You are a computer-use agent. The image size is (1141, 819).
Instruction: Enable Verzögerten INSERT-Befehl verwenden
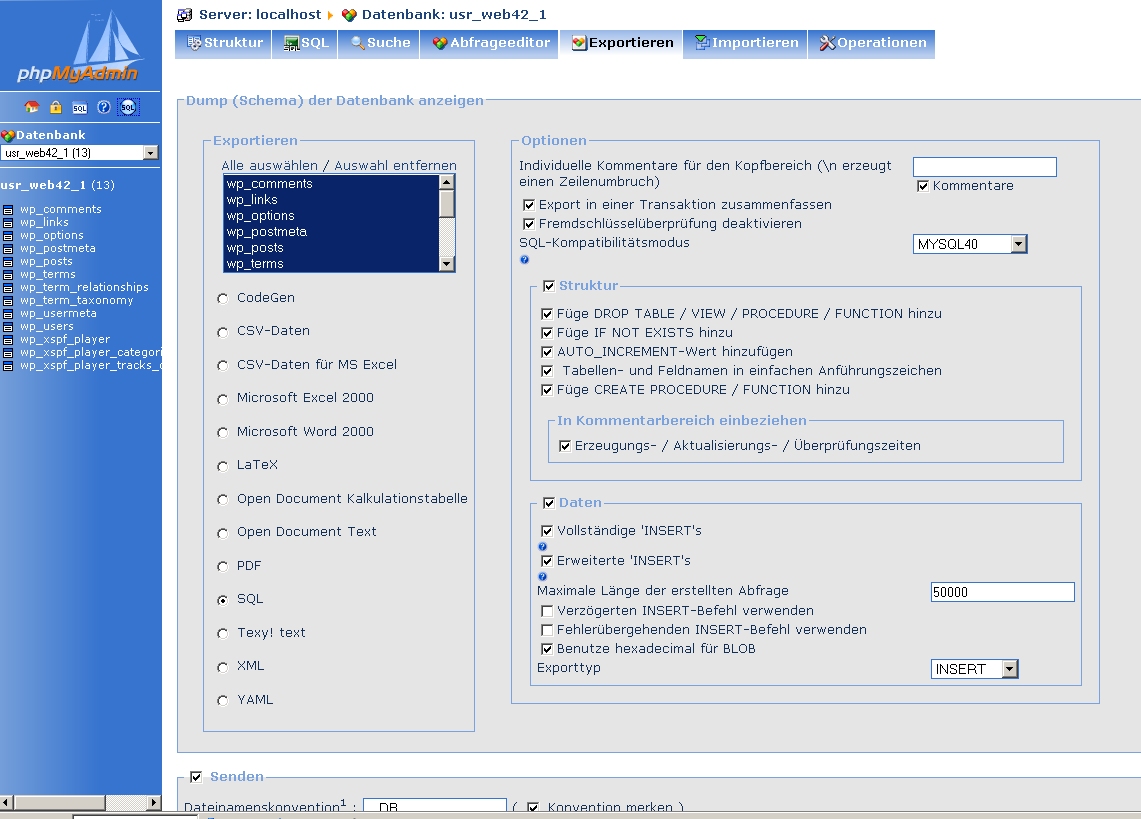coord(547,612)
